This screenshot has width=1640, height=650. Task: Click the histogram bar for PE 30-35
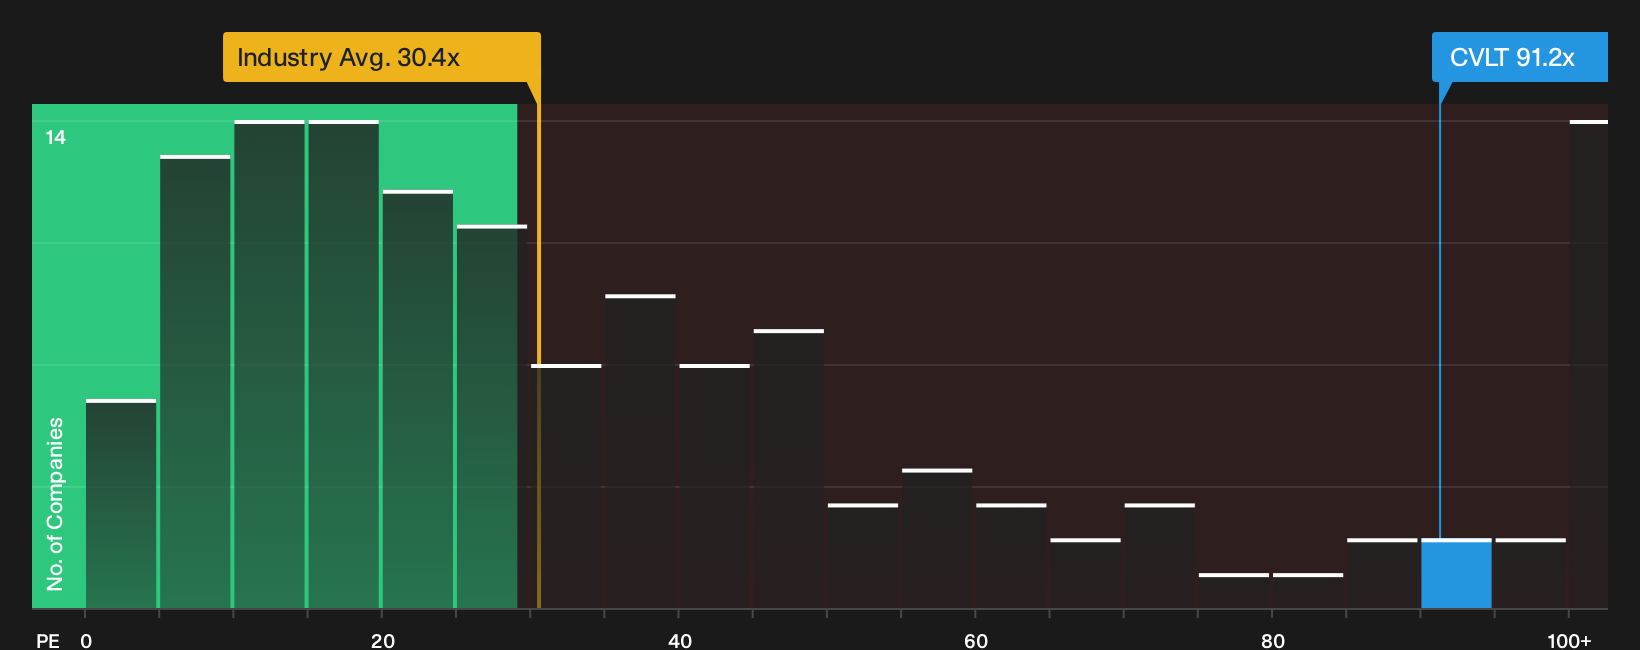click(x=566, y=486)
